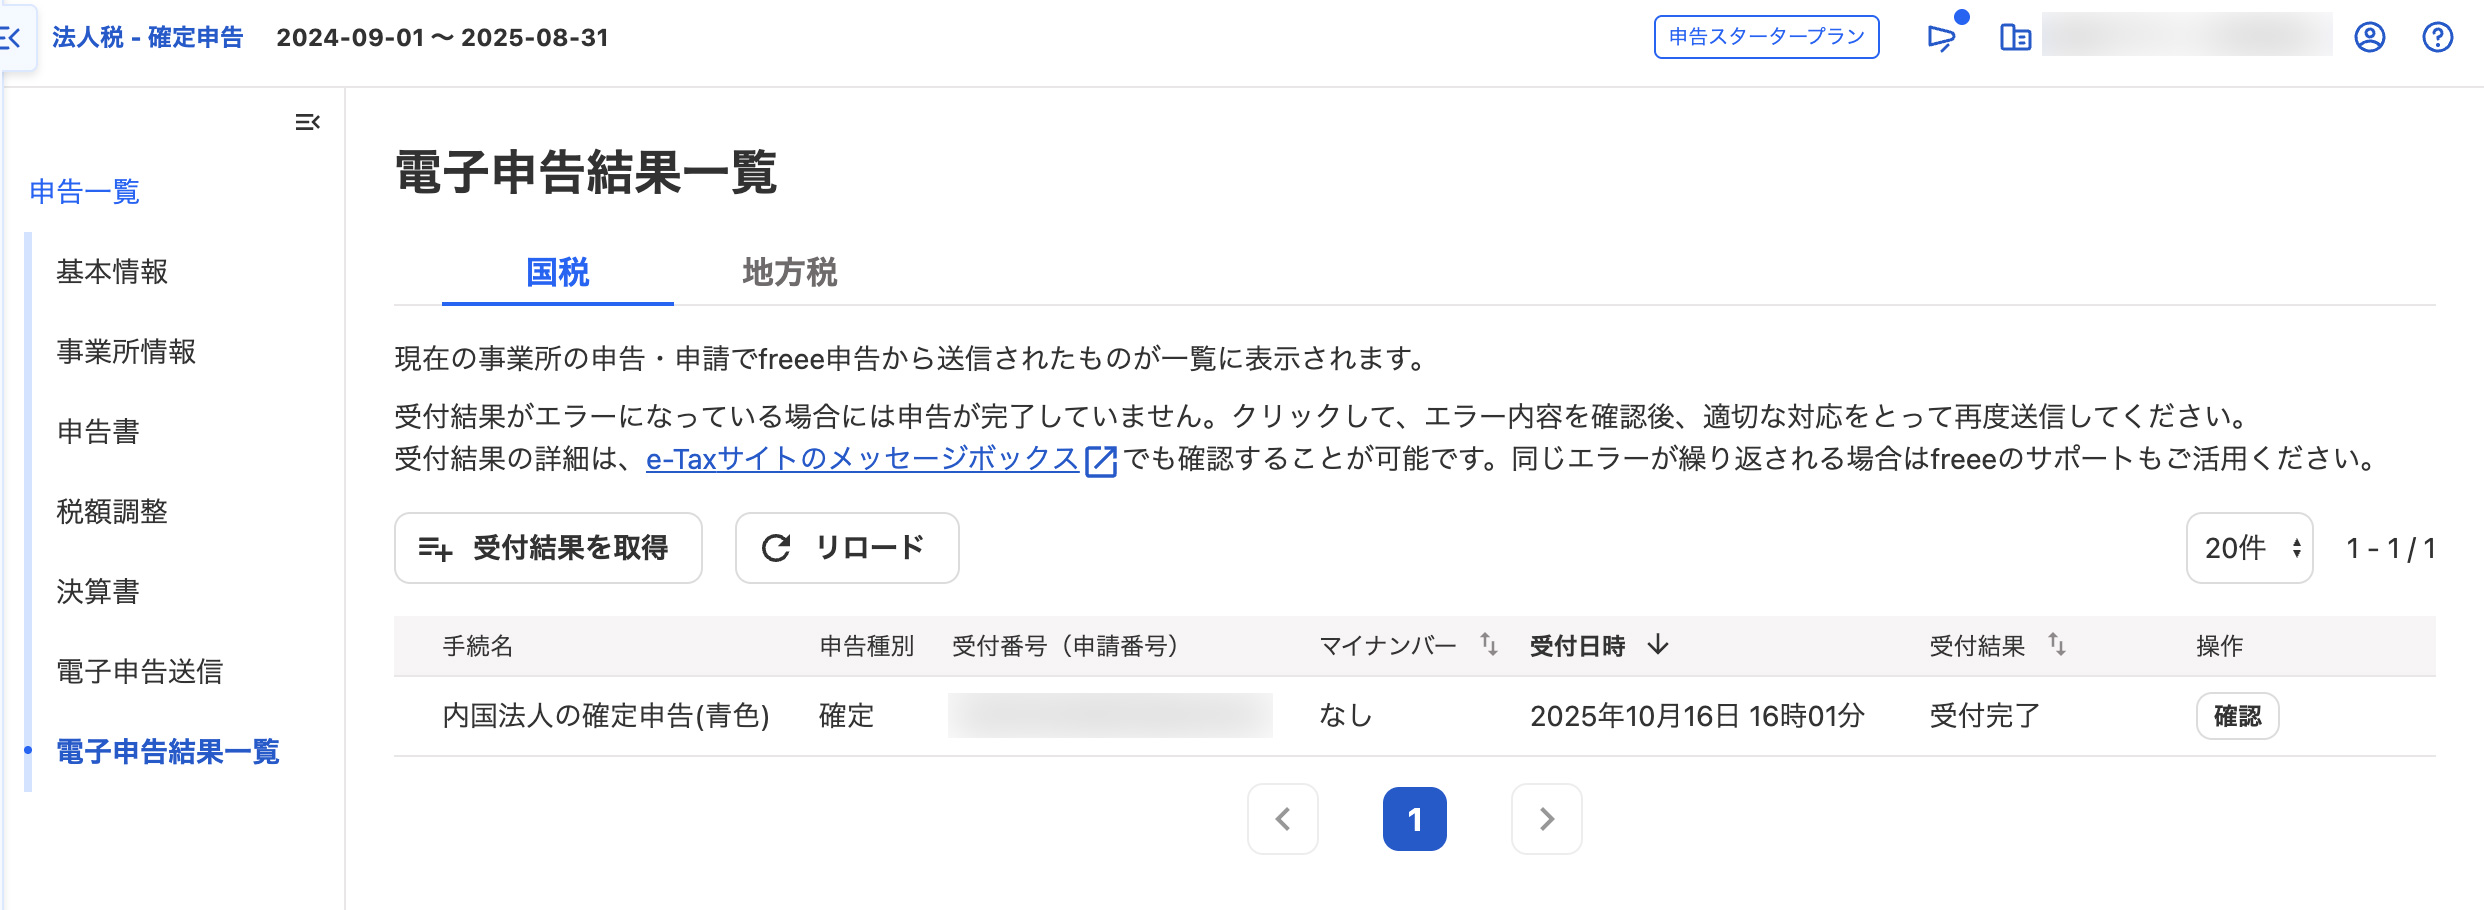Switch to the 地方税 tab
The image size is (2484, 910).
pyautogui.click(x=789, y=272)
